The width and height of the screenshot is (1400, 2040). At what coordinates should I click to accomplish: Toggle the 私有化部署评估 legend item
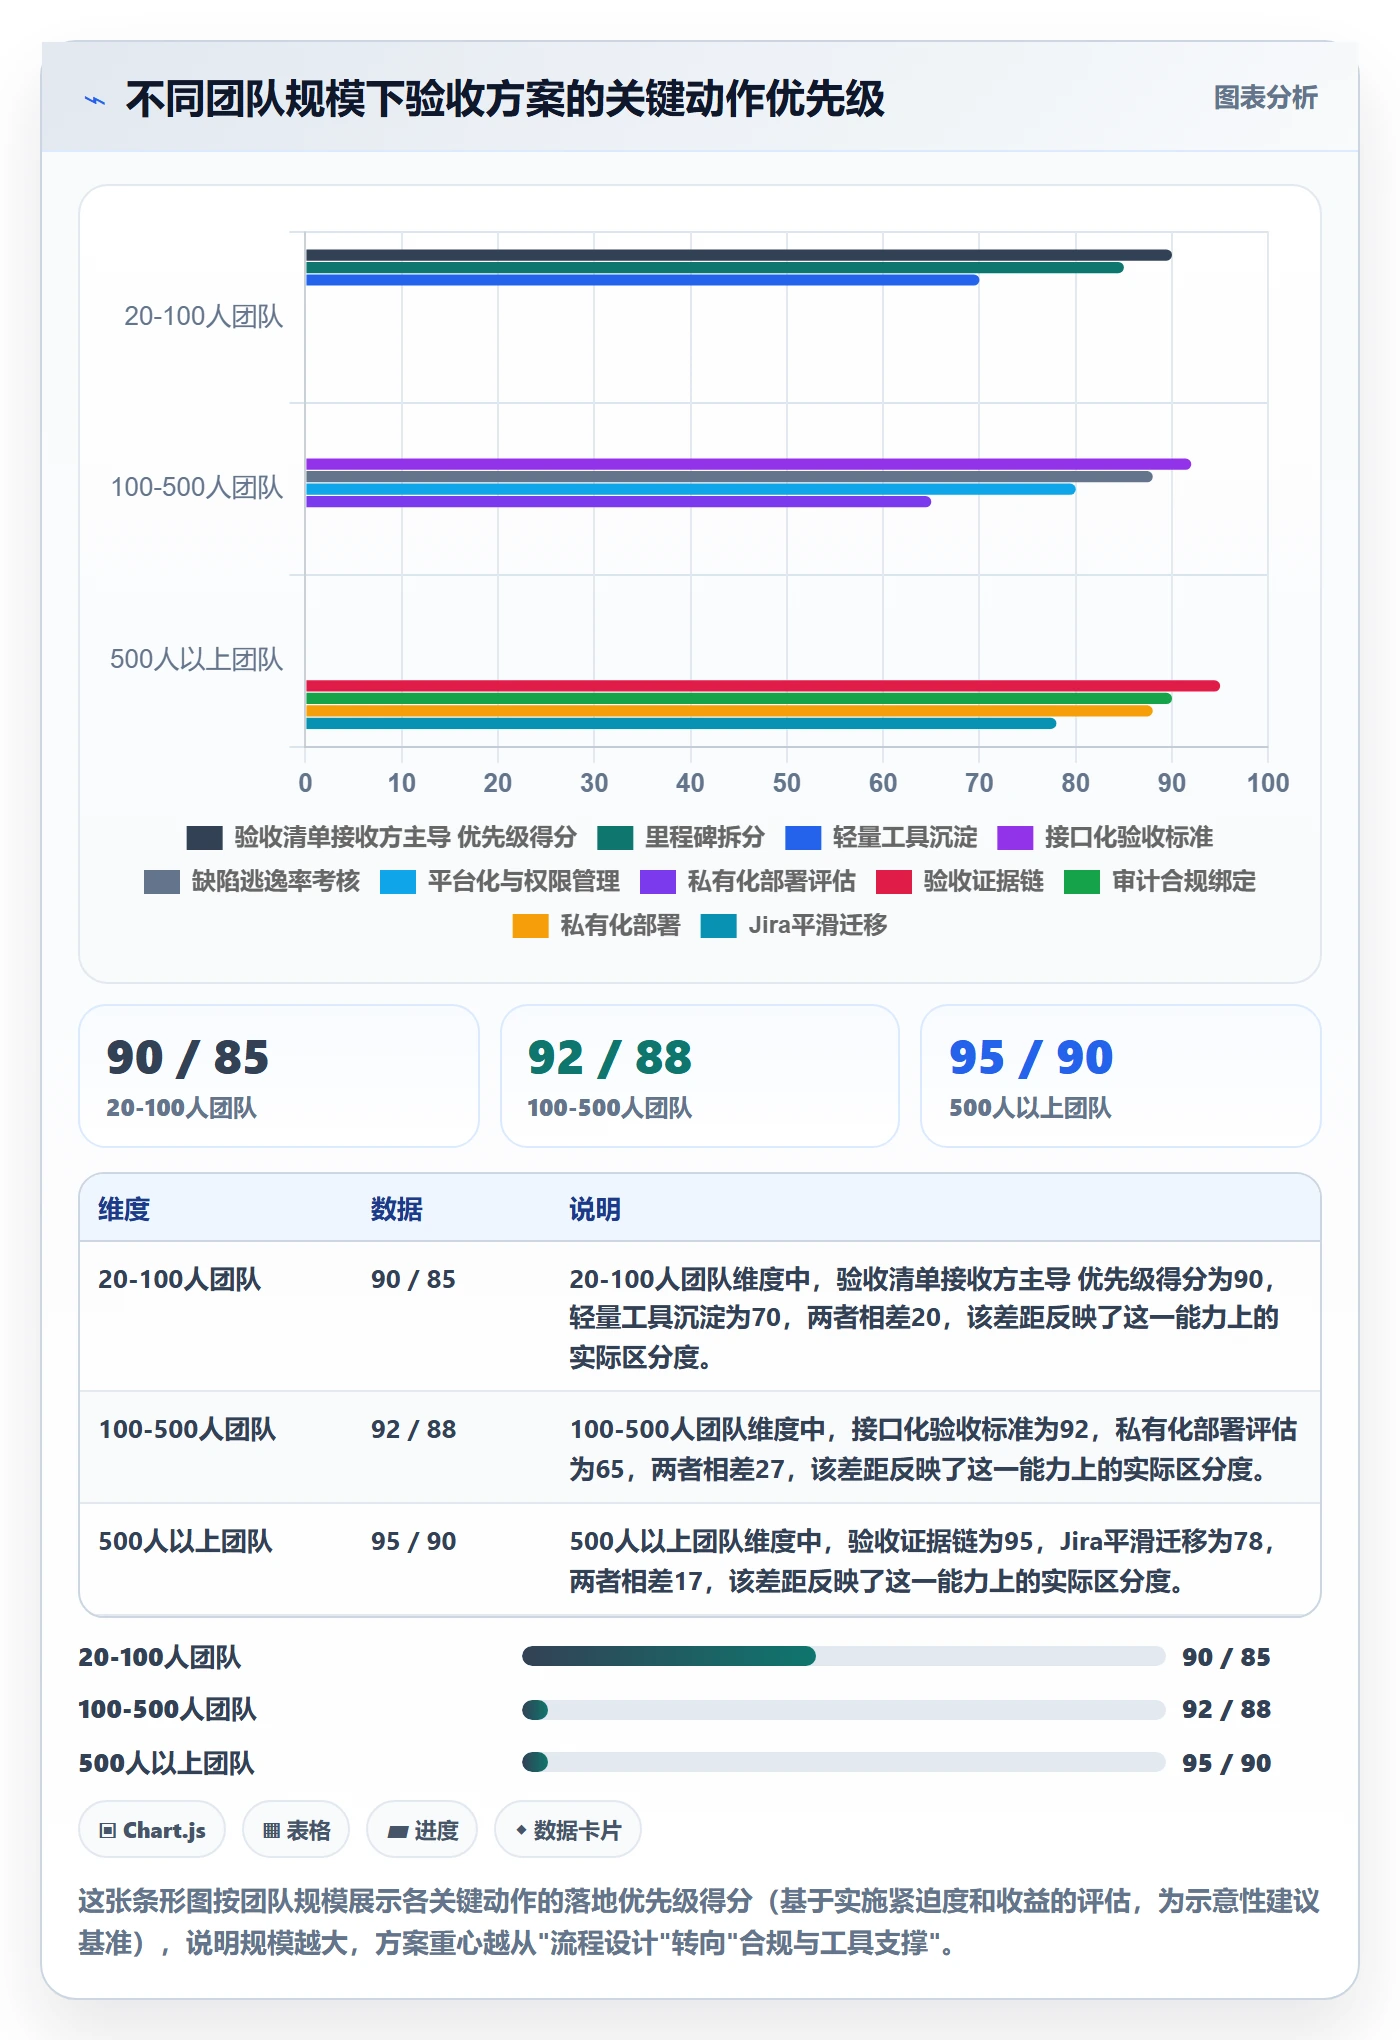[748, 881]
